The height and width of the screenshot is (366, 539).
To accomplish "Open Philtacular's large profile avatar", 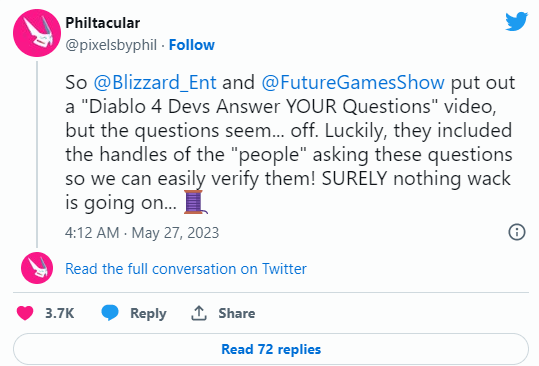I will [37, 33].
